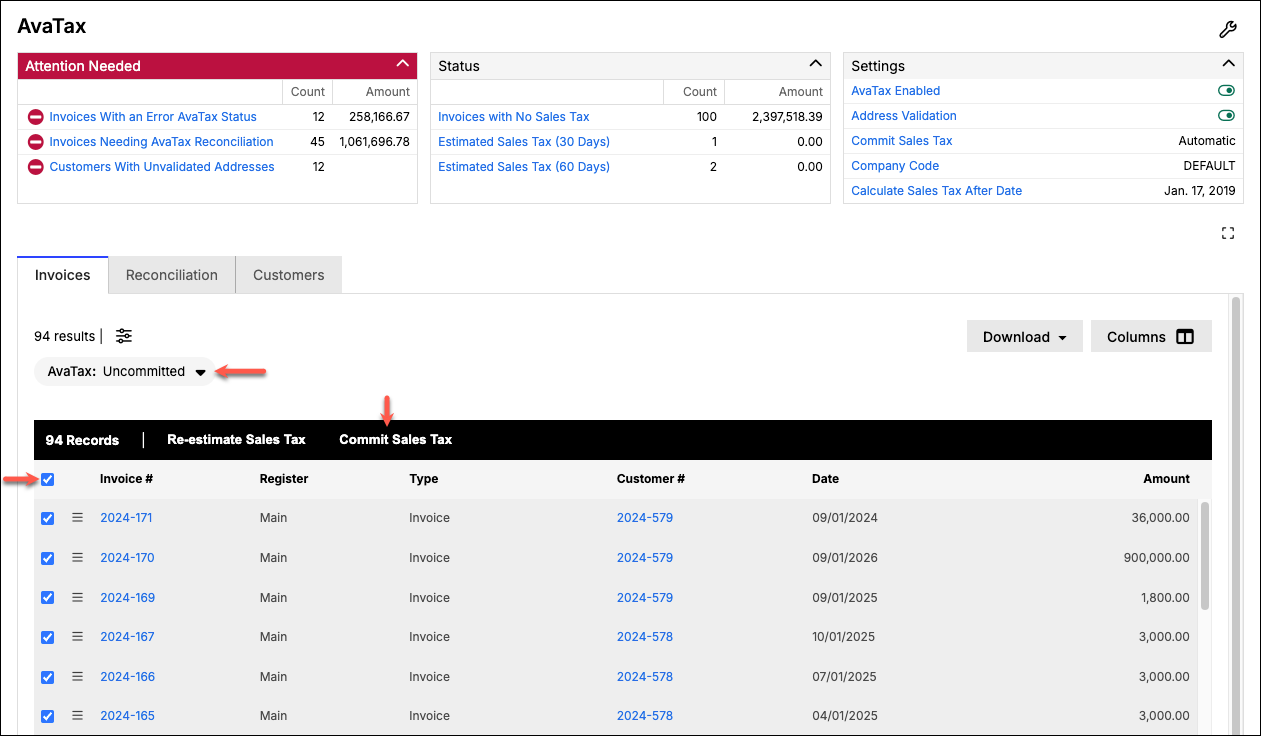Uncheck the checkbox for invoice 2024-170
The height and width of the screenshot is (736, 1261).
click(x=47, y=558)
